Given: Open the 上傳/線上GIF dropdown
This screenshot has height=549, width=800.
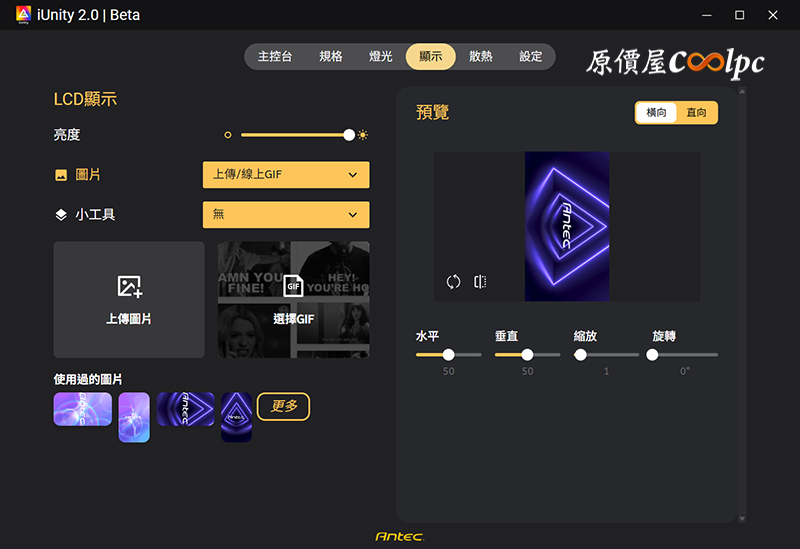Looking at the screenshot, I should point(286,175).
